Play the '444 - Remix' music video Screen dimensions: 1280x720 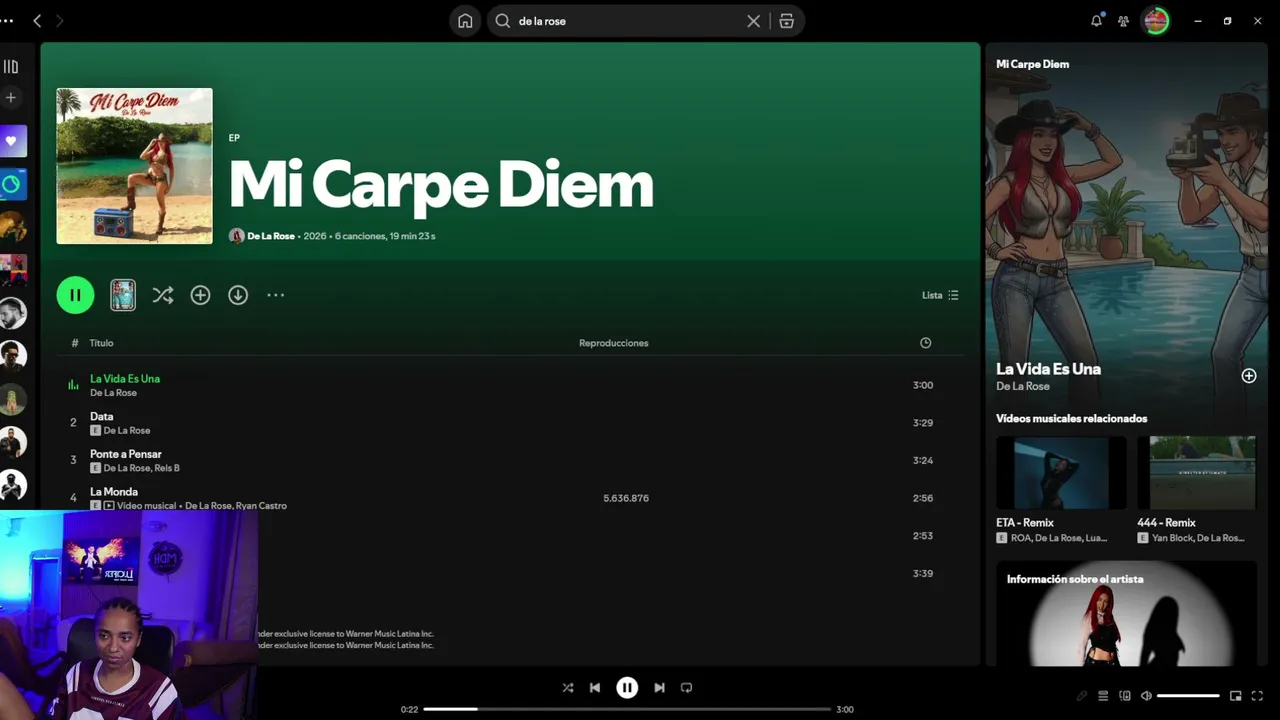click(1196, 473)
